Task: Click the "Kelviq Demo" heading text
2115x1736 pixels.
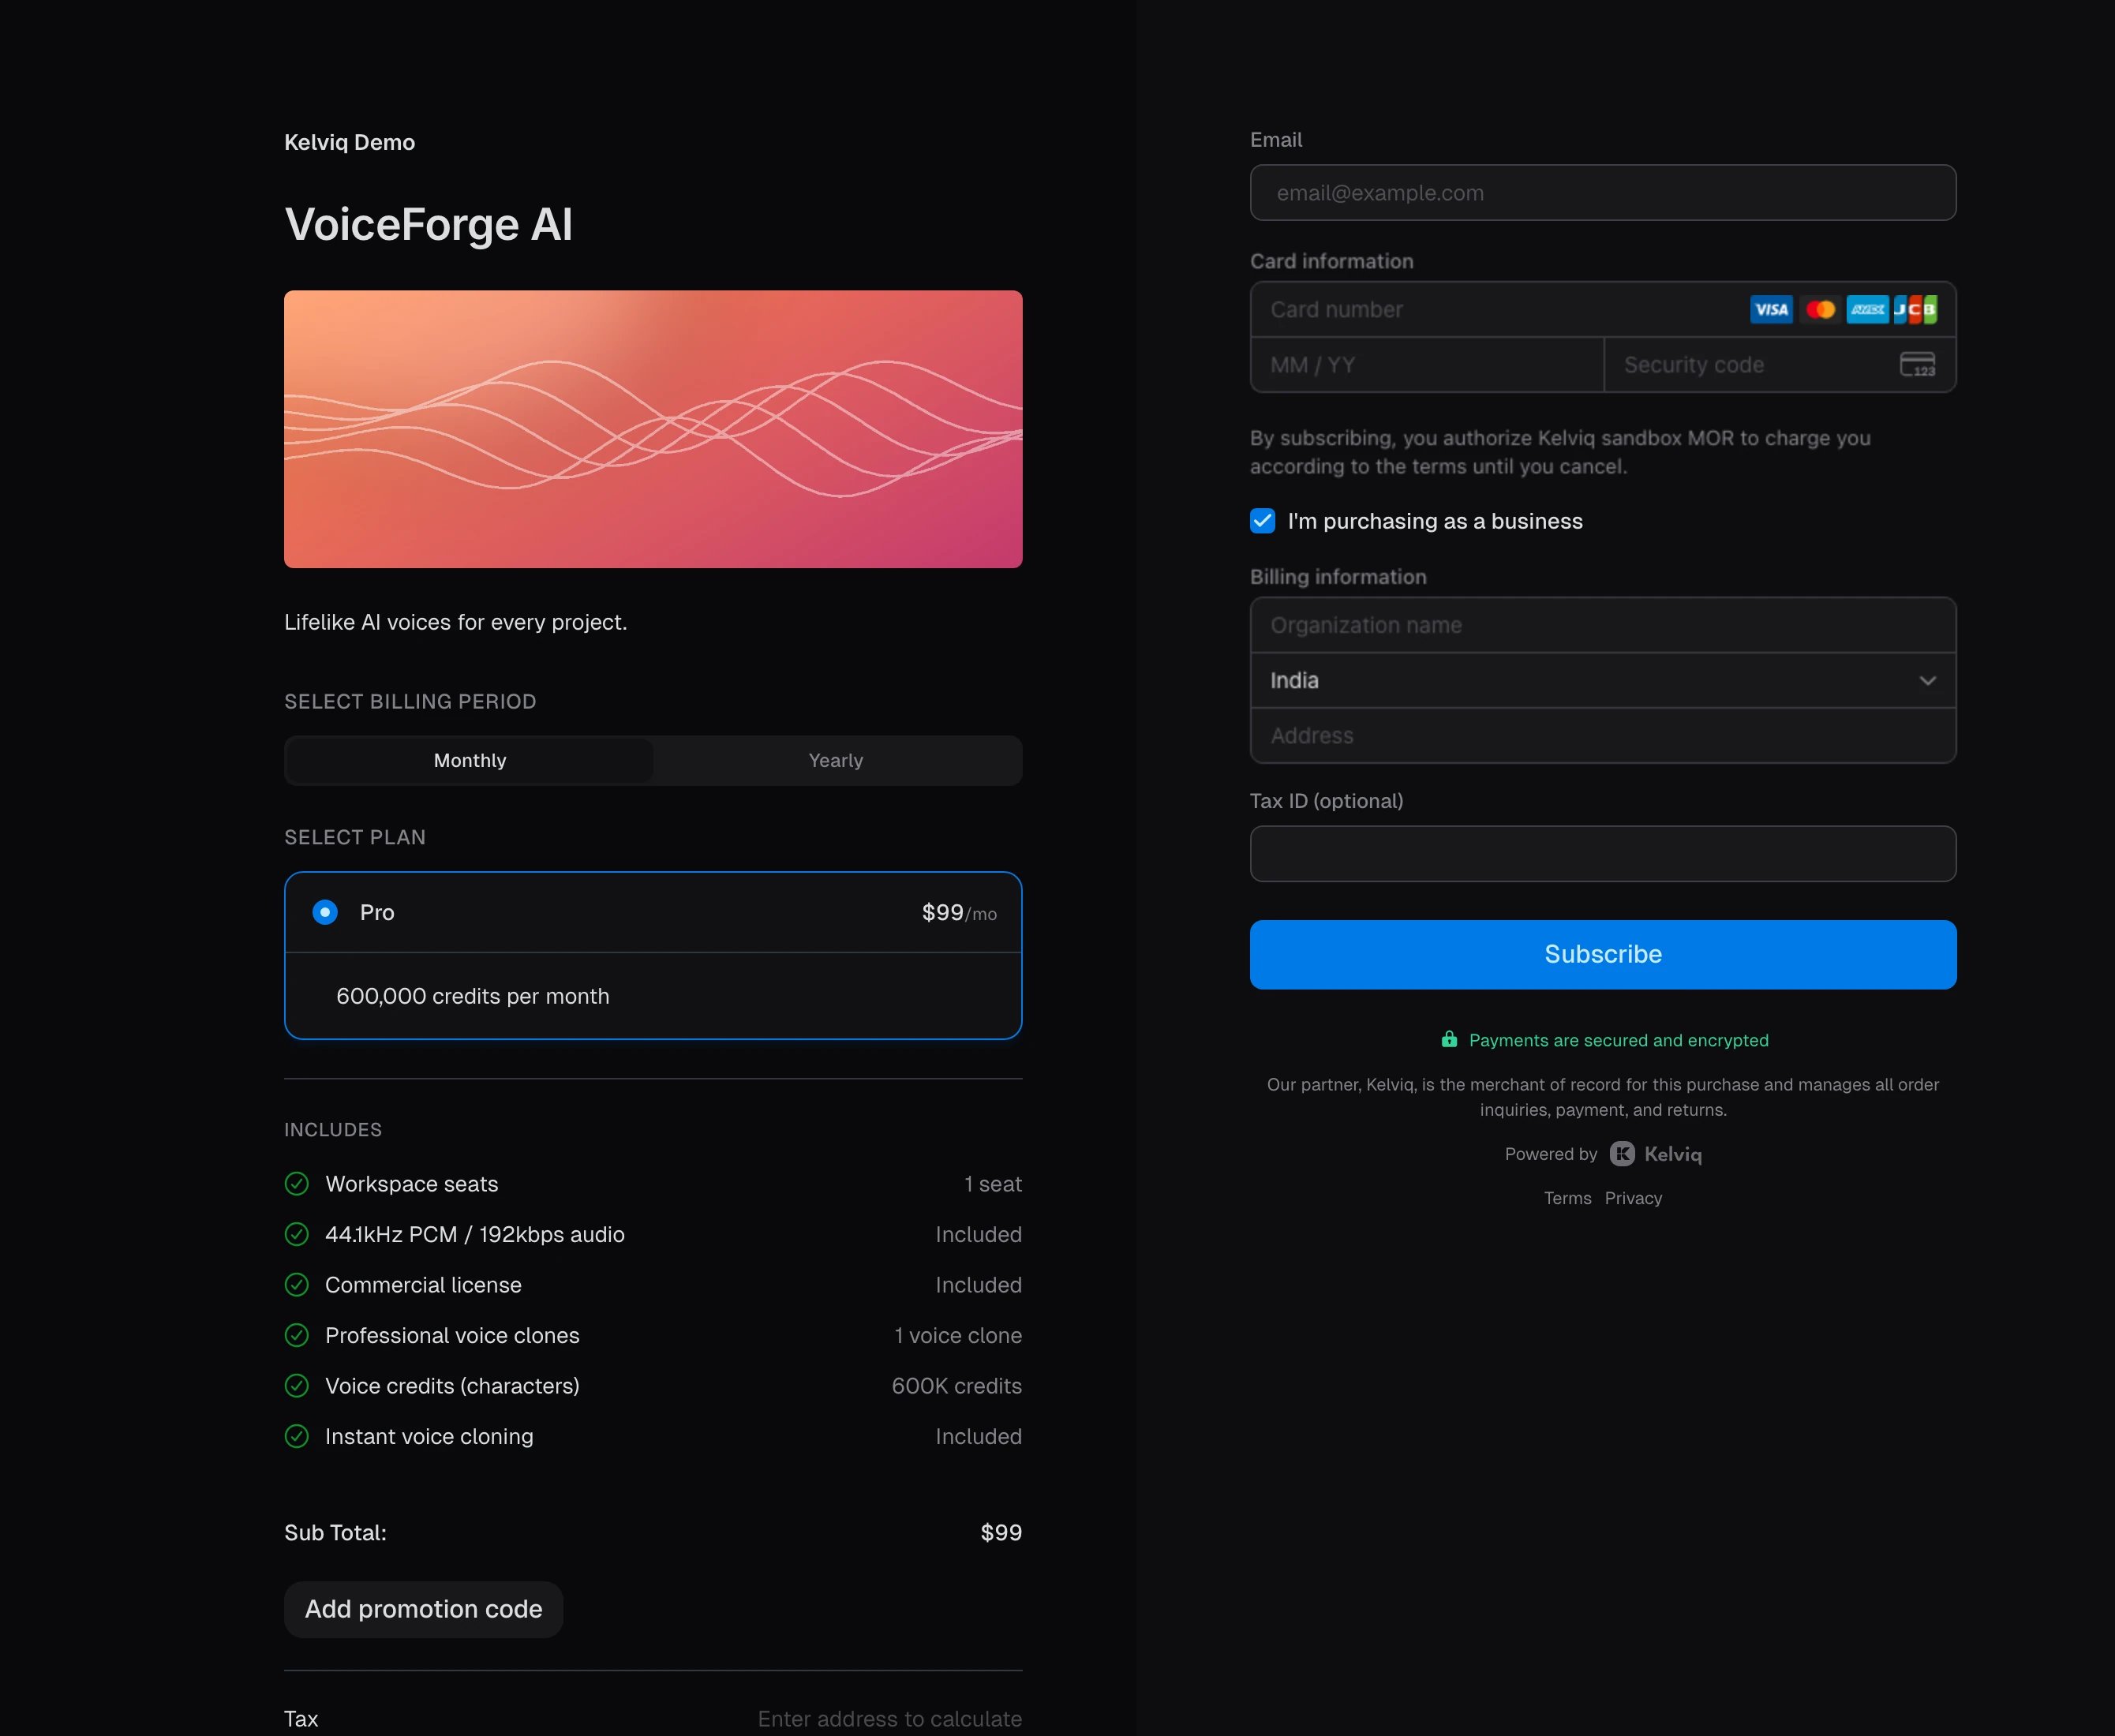Action: (349, 142)
